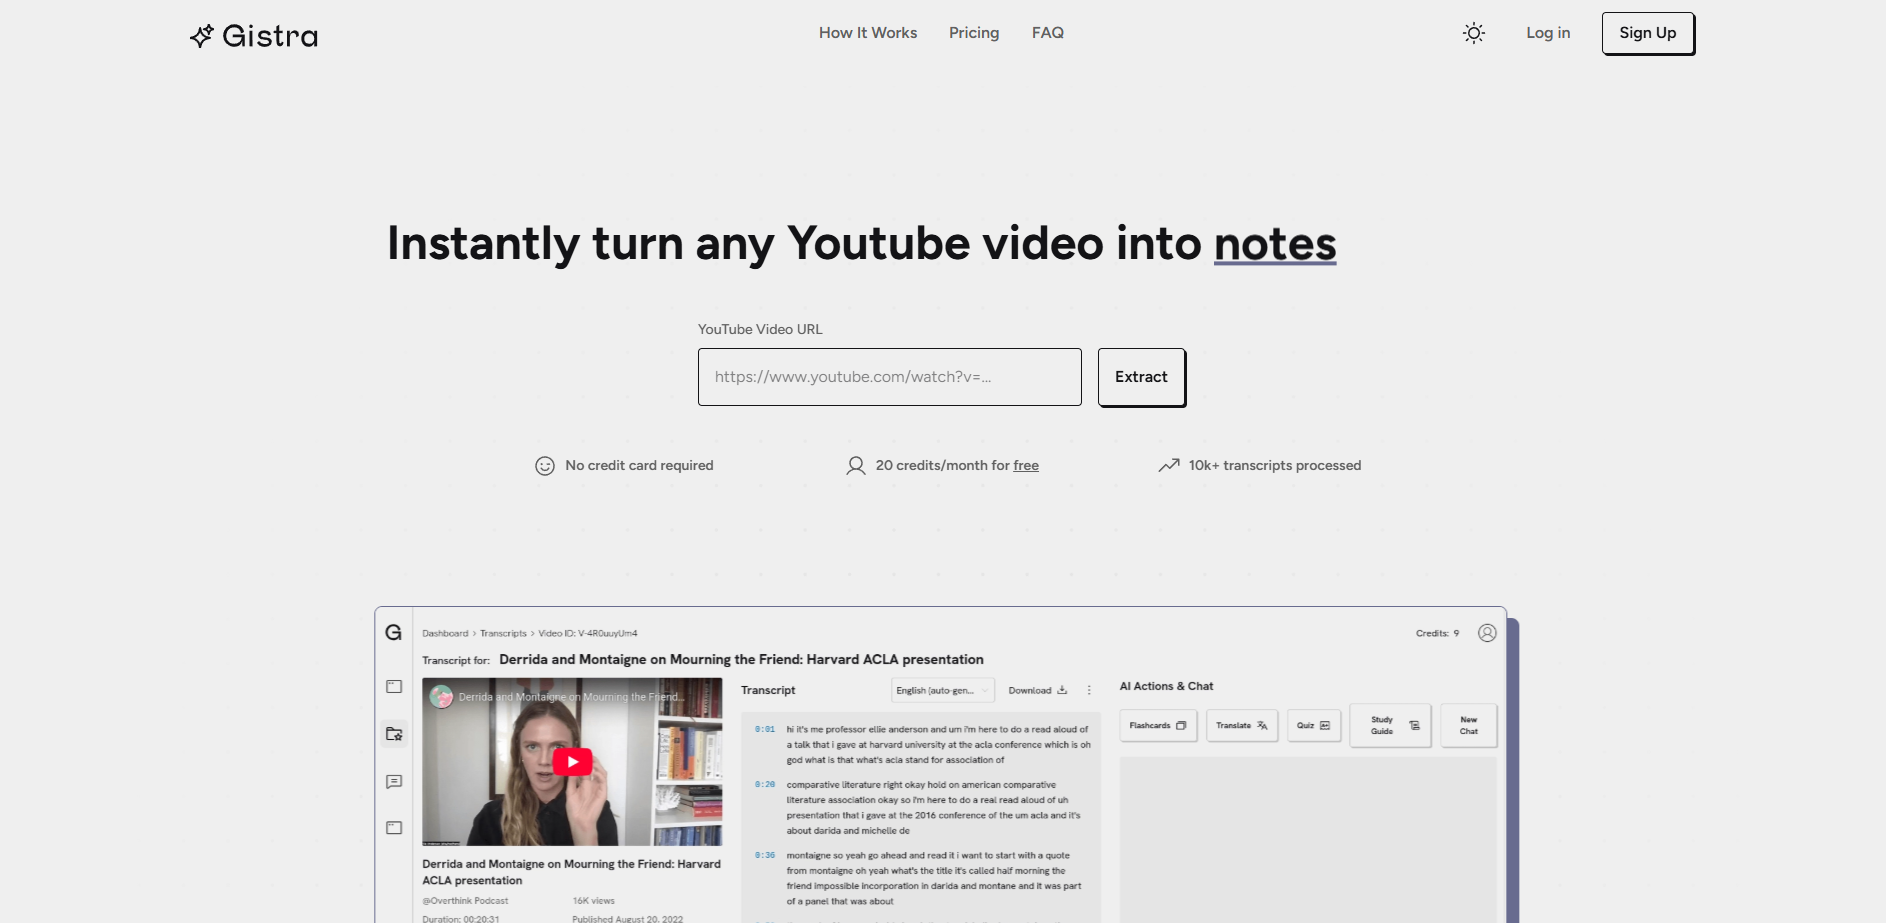Click the transcript Download icon

tap(1062, 691)
